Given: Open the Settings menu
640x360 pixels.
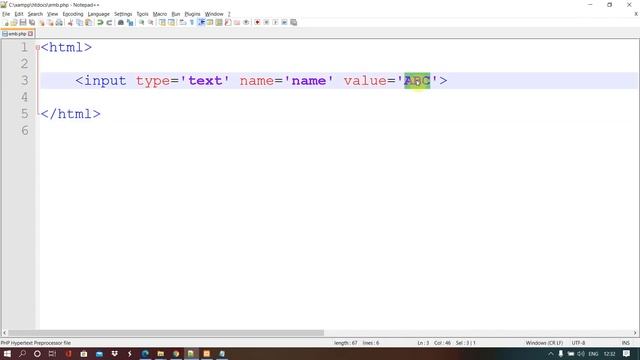Looking at the screenshot, I should (x=123, y=14).
